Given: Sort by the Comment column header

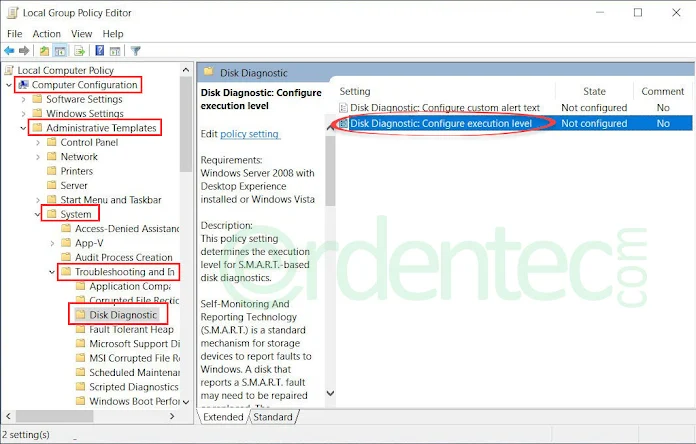Looking at the screenshot, I should tap(662, 91).
